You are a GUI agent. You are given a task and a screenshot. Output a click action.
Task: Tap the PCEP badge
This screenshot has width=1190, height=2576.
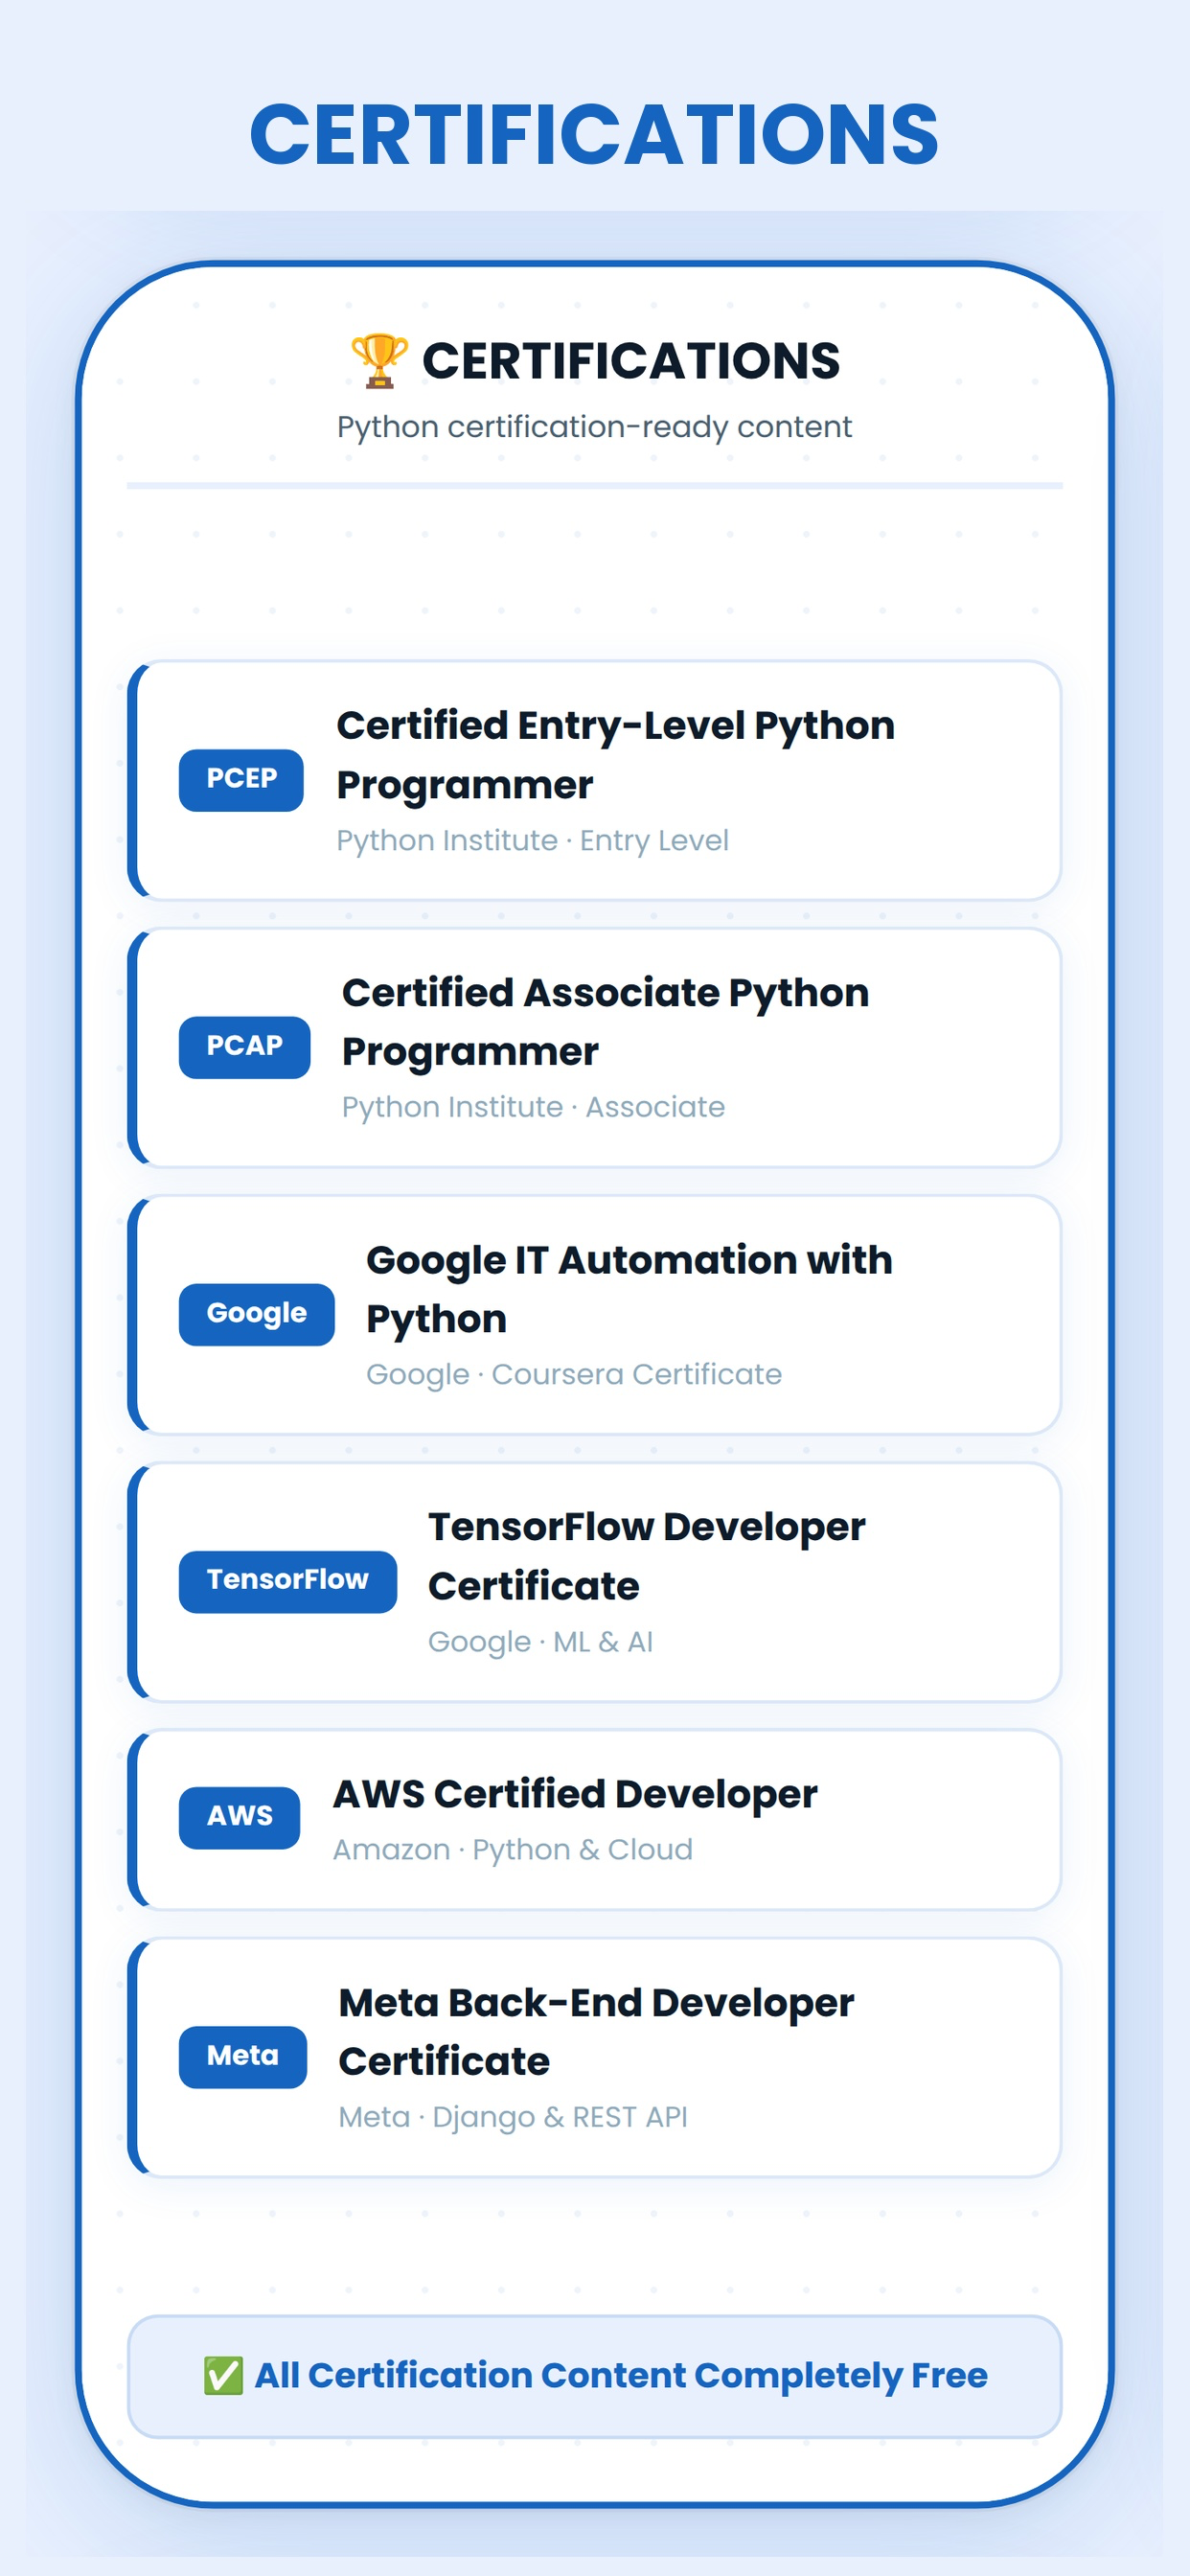click(x=241, y=779)
